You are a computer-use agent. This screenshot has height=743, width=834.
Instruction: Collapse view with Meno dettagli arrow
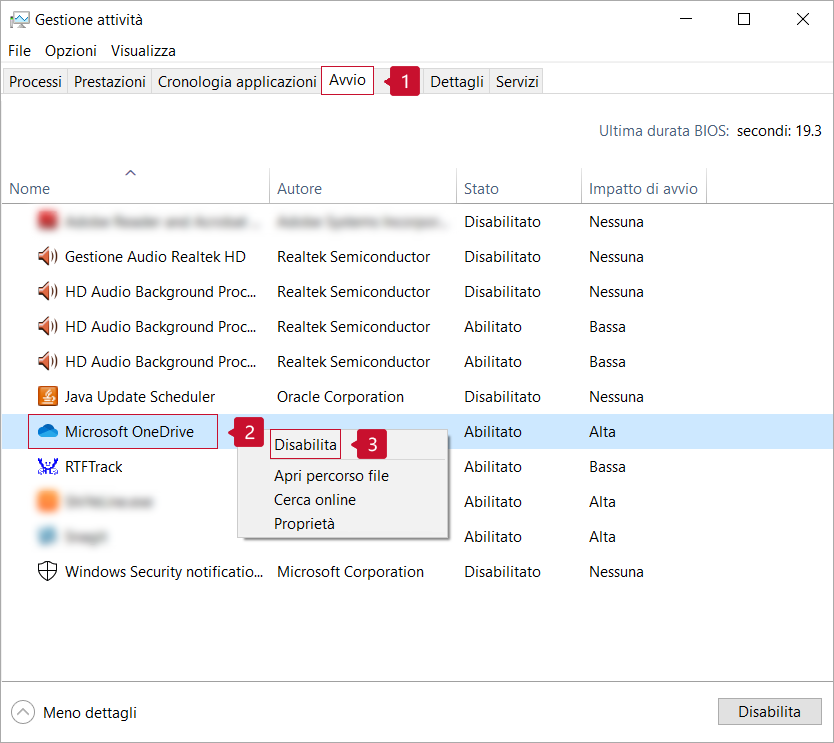click(23, 713)
